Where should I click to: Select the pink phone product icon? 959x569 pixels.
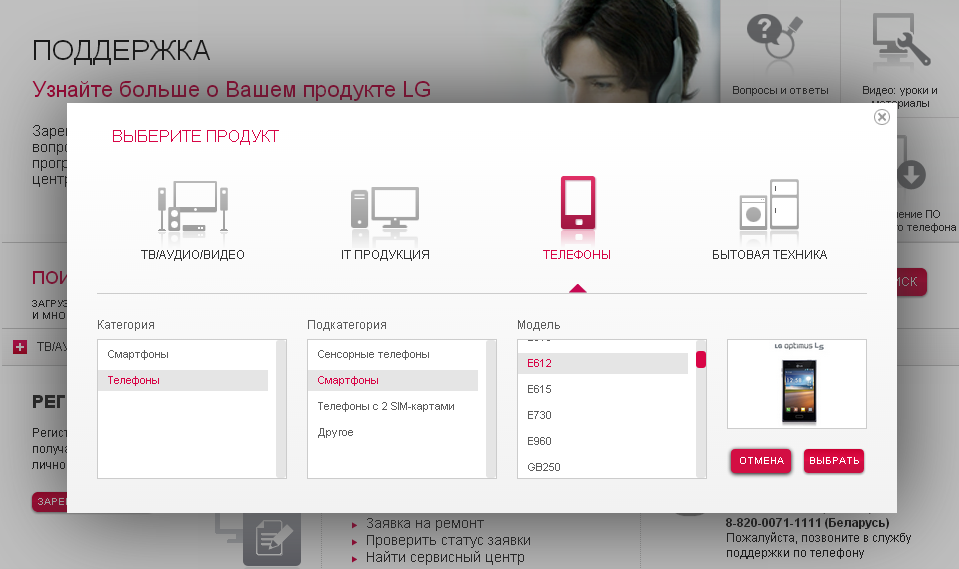click(578, 203)
